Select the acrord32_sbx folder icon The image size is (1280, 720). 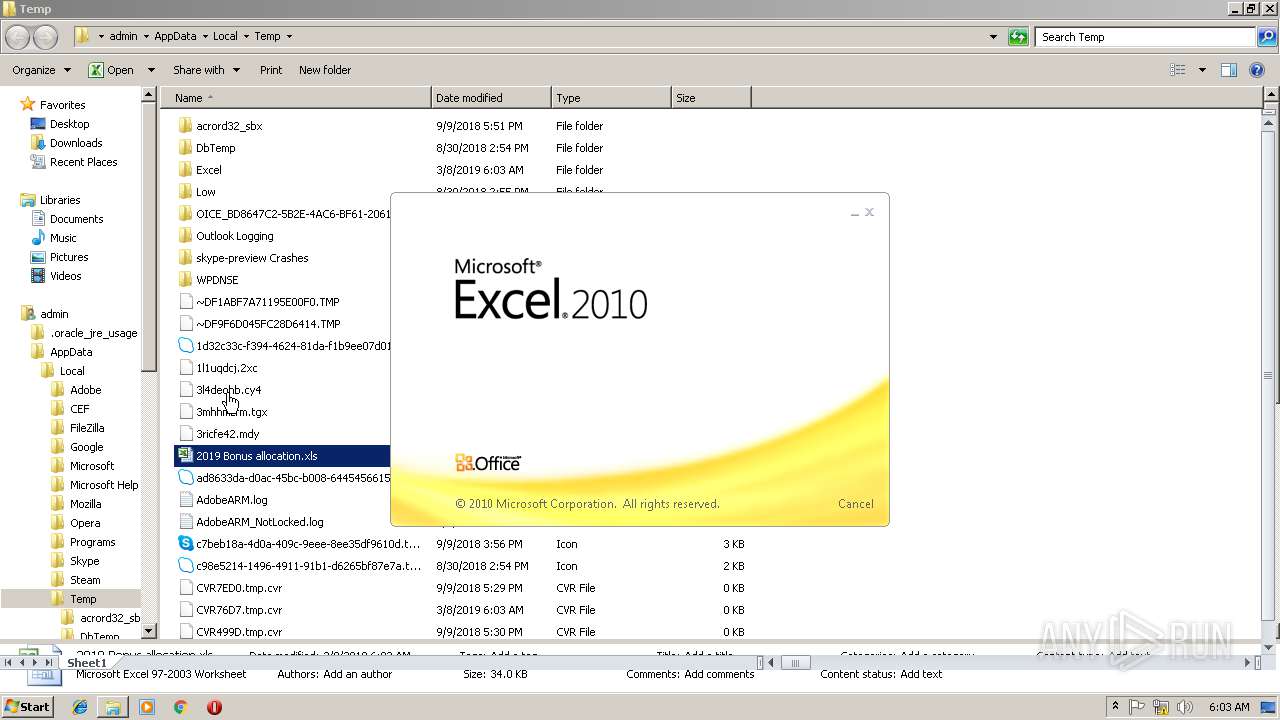coord(185,126)
